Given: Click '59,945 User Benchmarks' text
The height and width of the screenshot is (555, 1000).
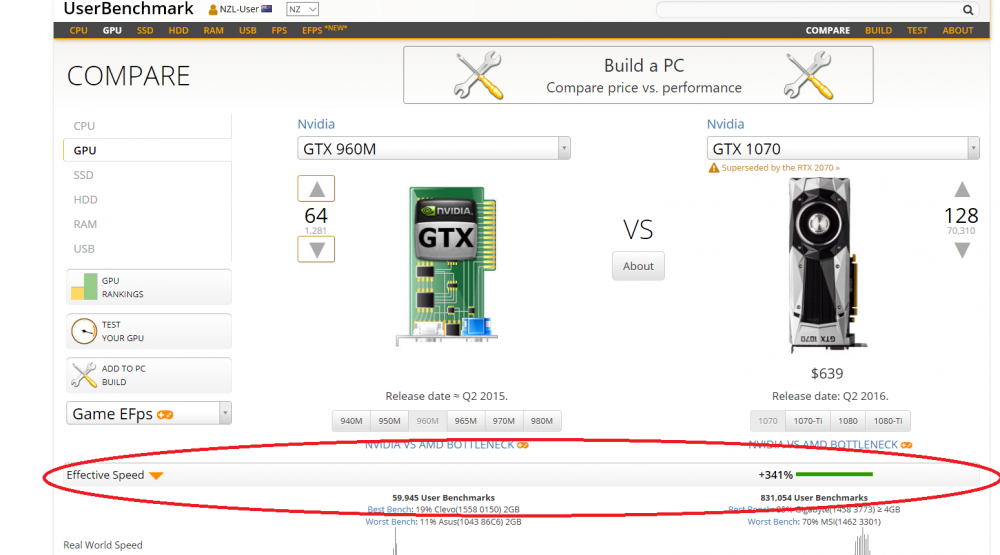Looking at the screenshot, I should (443, 498).
